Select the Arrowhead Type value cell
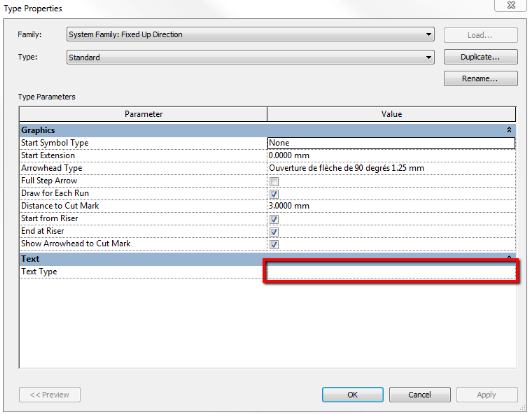Image resolution: width=528 pixels, height=414 pixels. (x=391, y=168)
